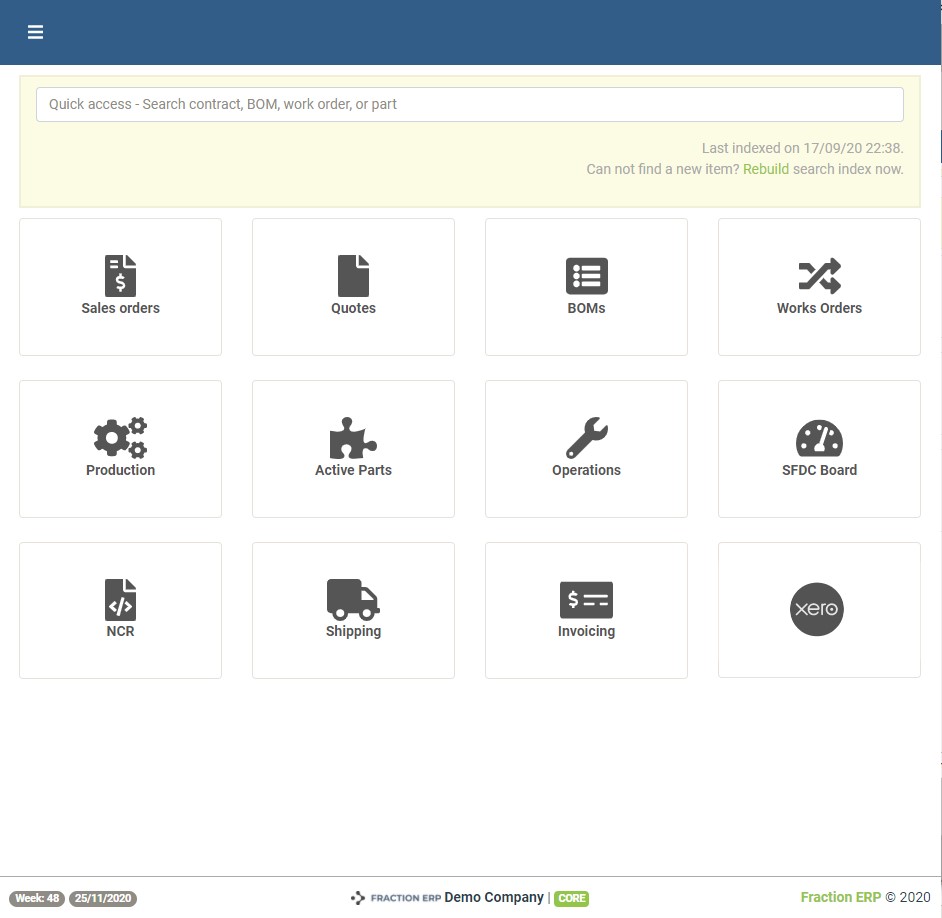Select the Active Parts puzzle icon
This screenshot has width=942, height=918.
click(x=353, y=438)
